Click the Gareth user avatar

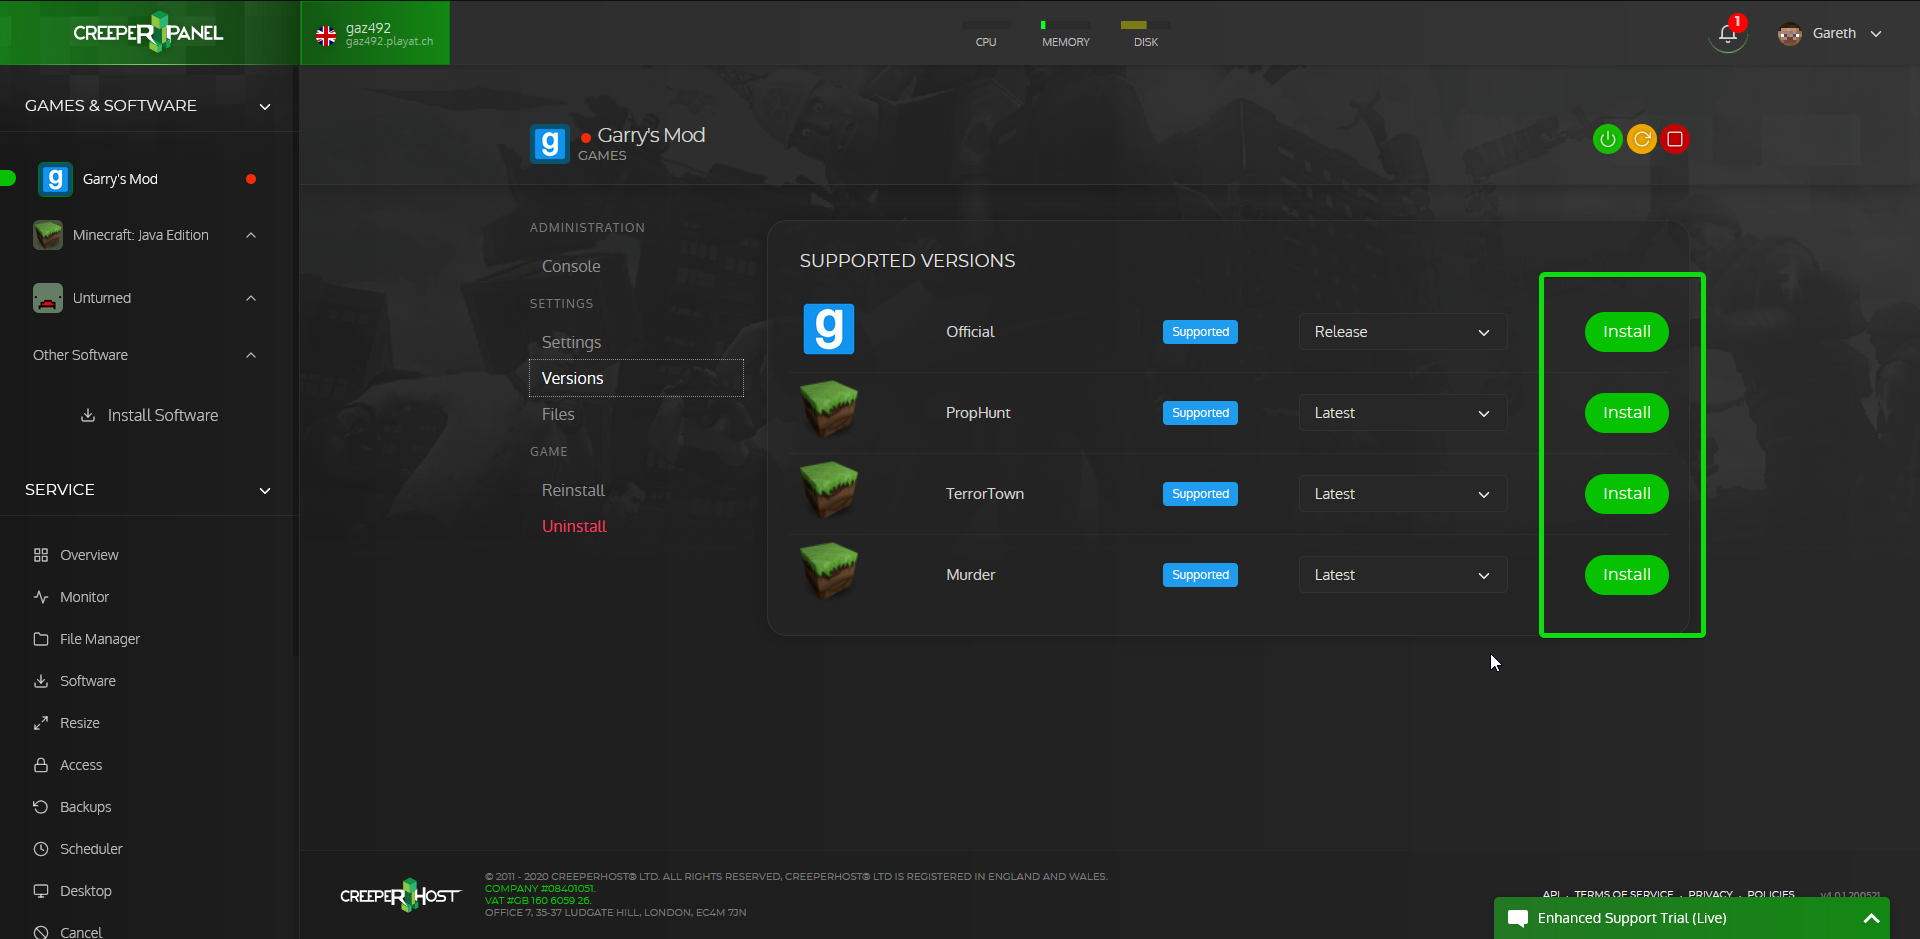(1790, 34)
